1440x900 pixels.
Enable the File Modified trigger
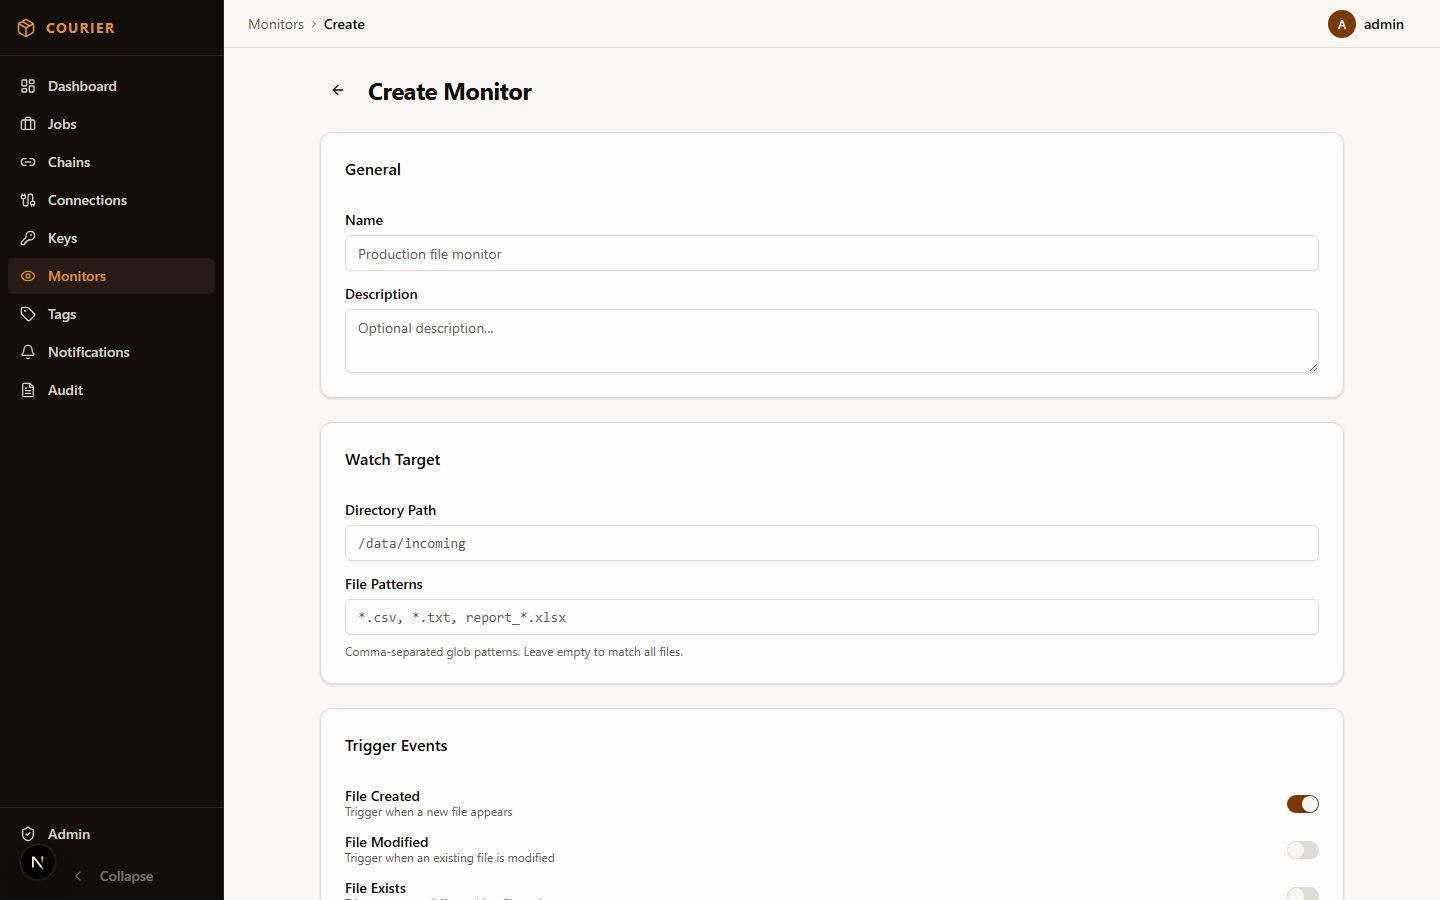click(1302, 850)
